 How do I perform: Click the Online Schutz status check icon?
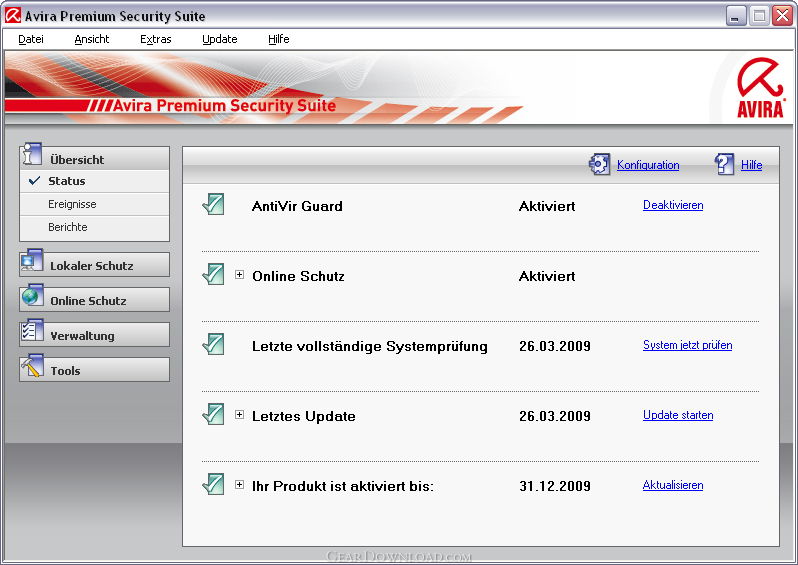tap(213, 274)
